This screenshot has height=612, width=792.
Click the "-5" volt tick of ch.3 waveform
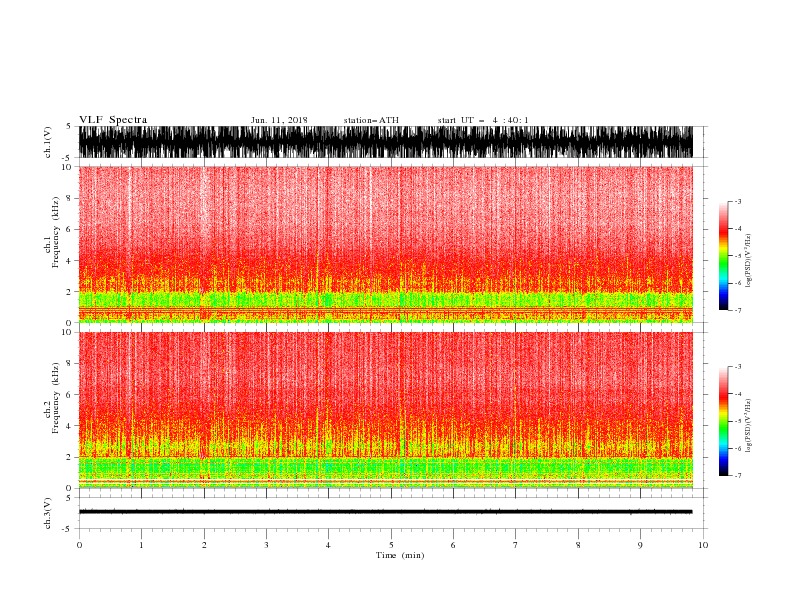coord(68,529)
